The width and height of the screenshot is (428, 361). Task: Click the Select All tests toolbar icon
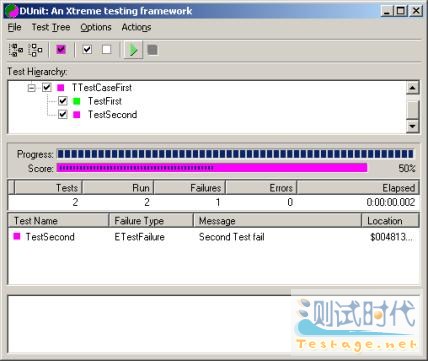click(x=16, y=50)
